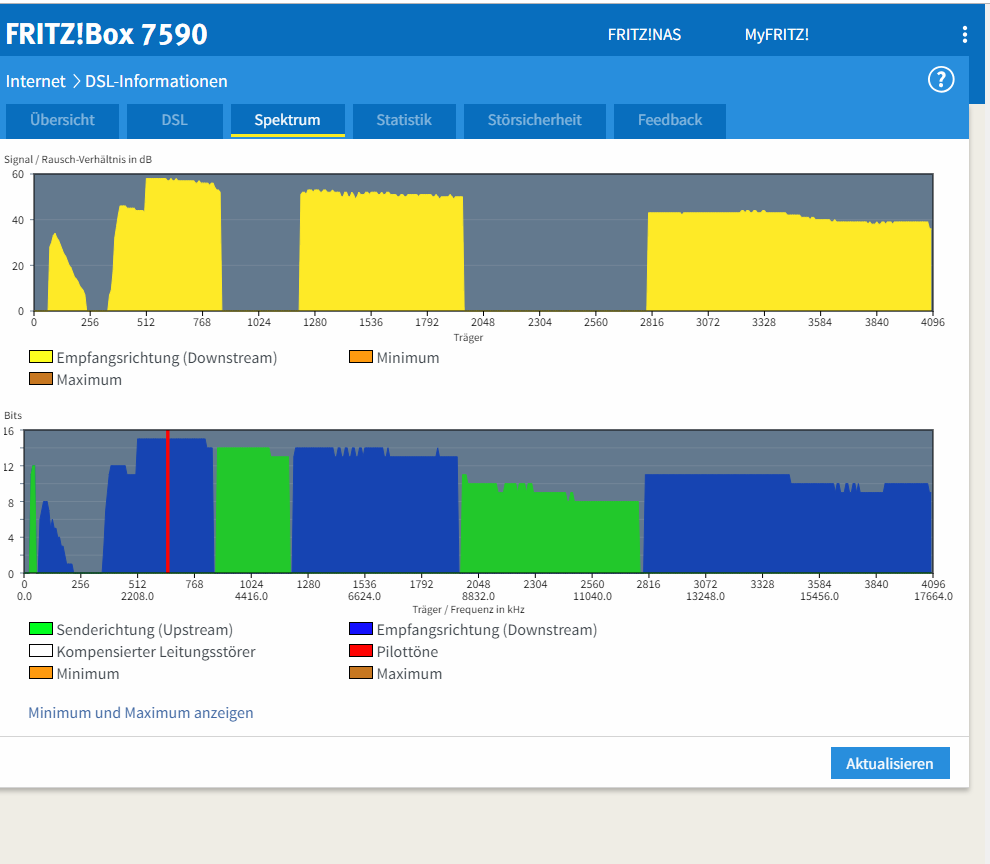The height and width of the screenshot is (864, 990).
Task: Open the three-dot options menu
Action: 965,35
